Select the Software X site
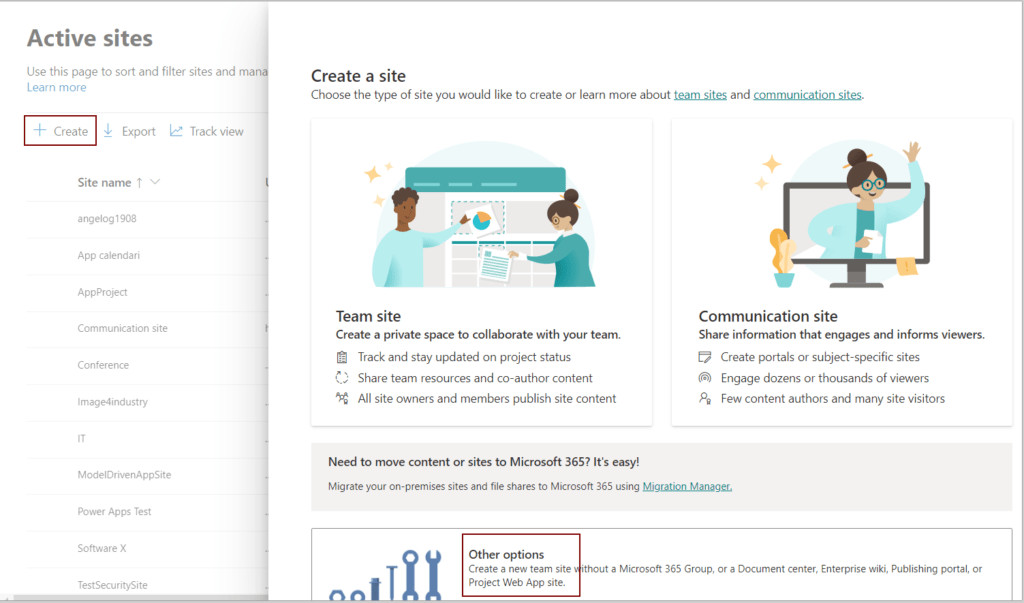This screenshot has width=1024, height=603. [102, 548]
